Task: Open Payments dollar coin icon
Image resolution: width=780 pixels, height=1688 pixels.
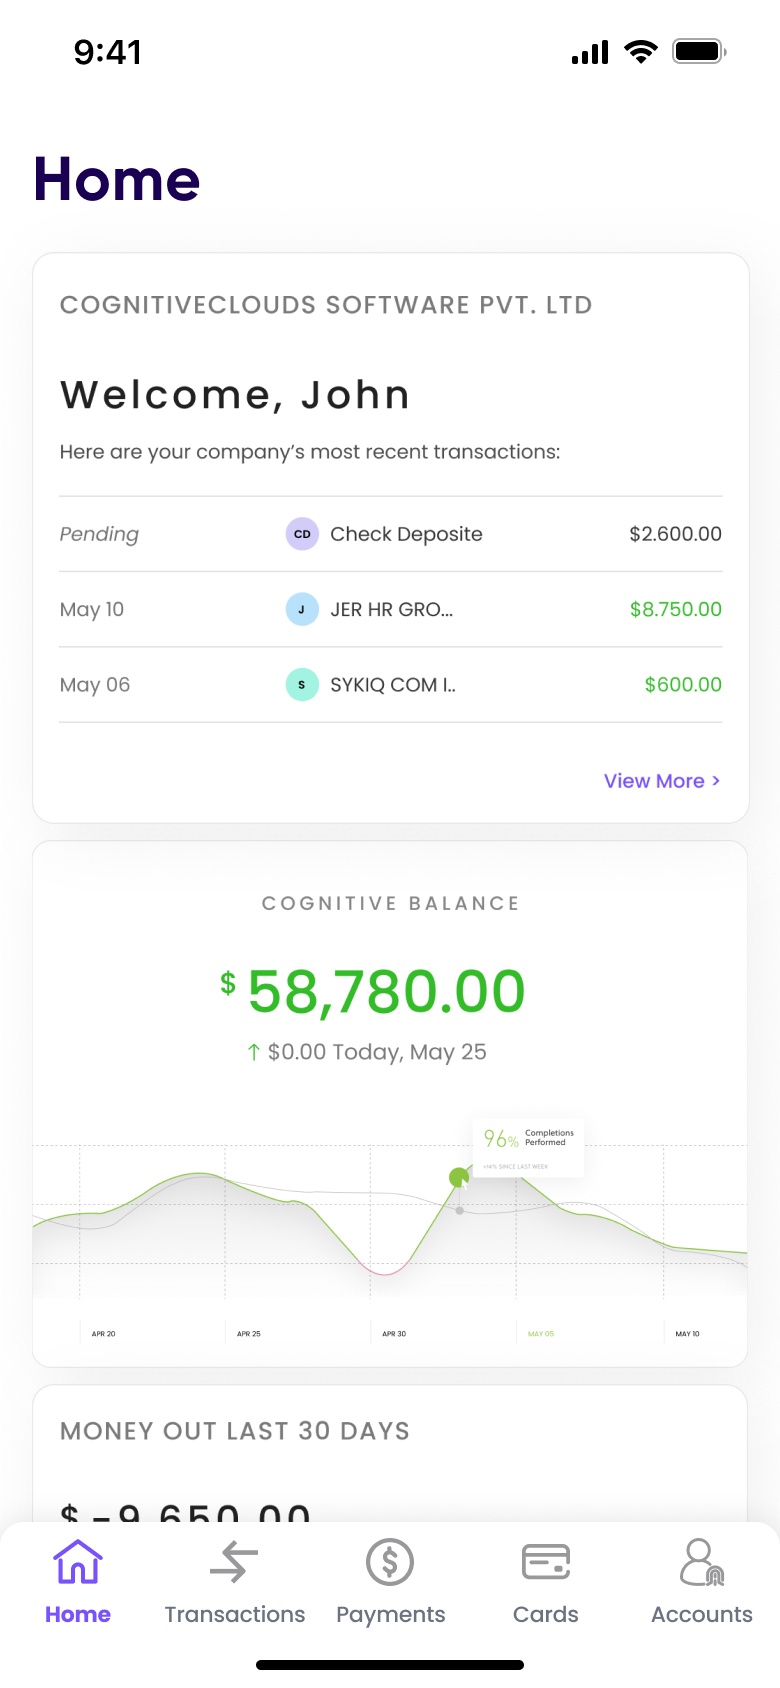Action: click(390, 1561)
